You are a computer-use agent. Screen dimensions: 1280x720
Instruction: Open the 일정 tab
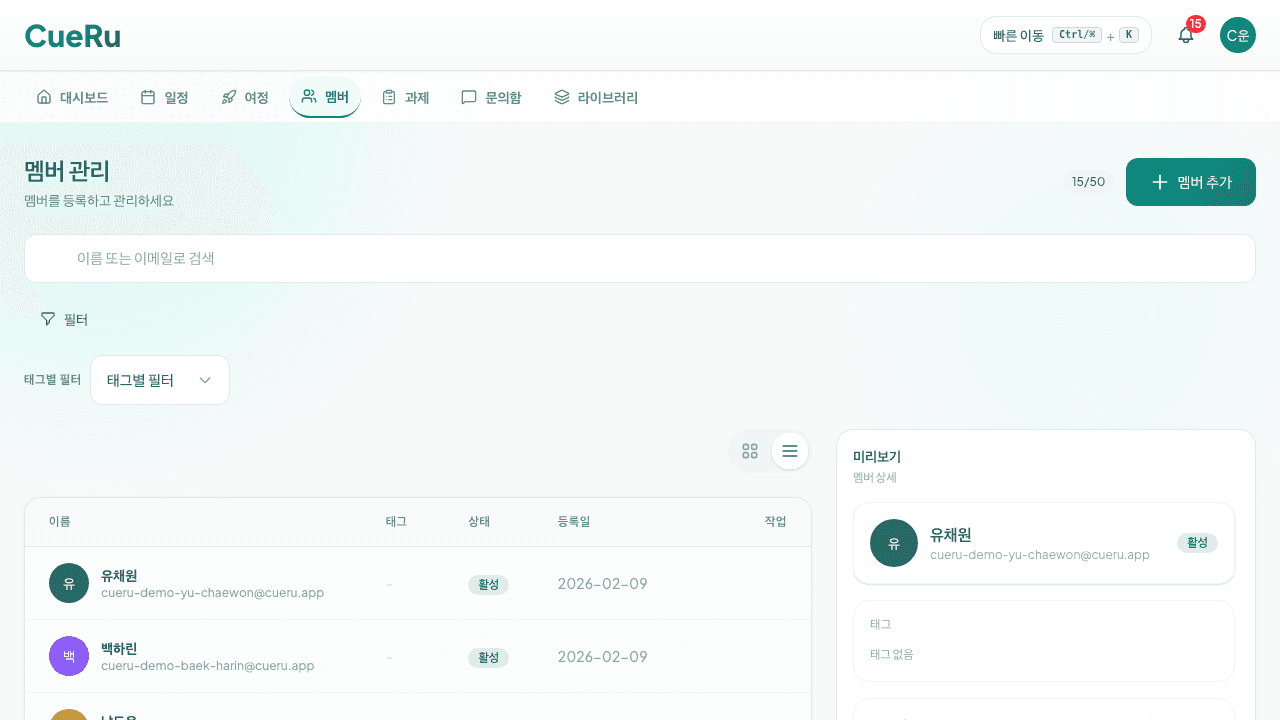[x=163, y=96]
